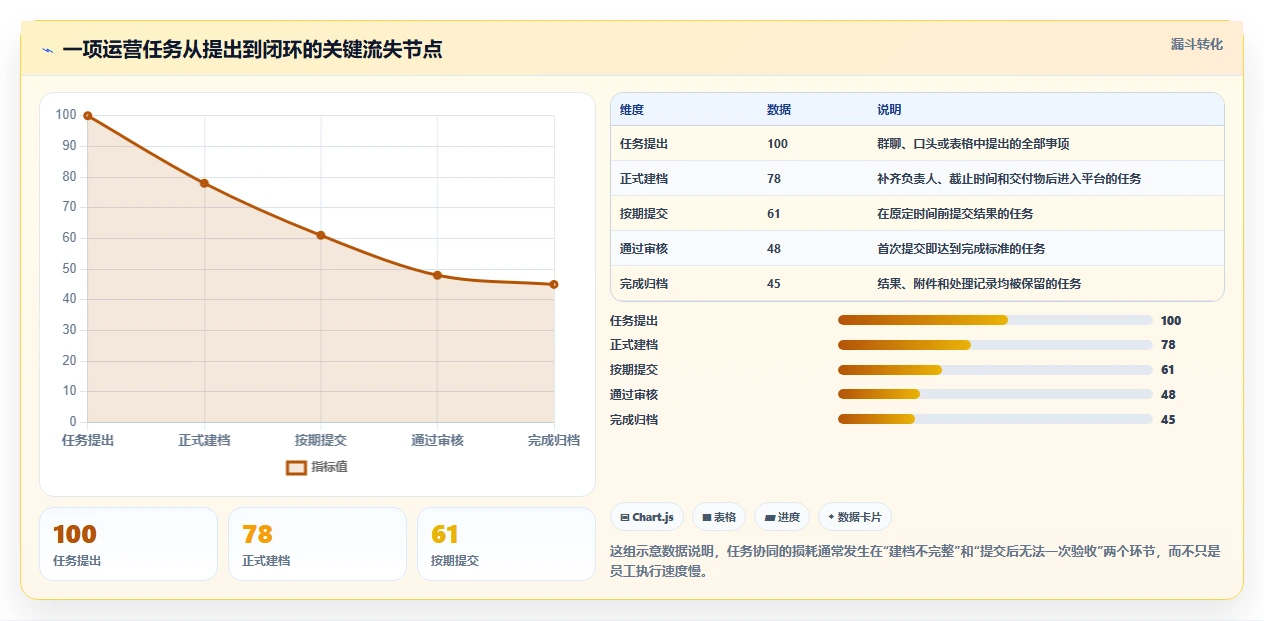Click the progress value 61 label
Screen dimensions: 1264x621
pos(1168,370)
